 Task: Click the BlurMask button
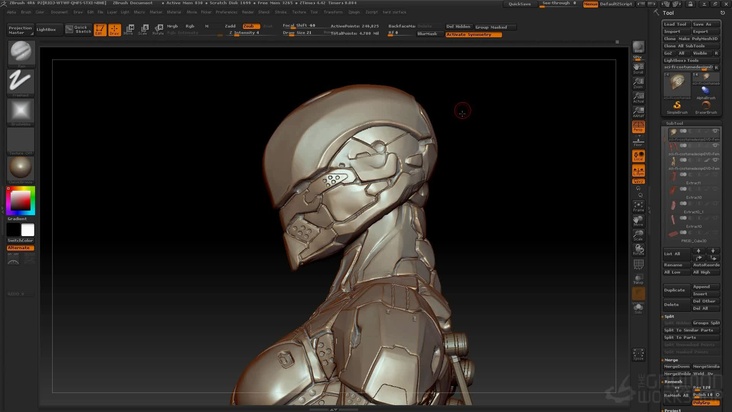click(x=428, y=34)
